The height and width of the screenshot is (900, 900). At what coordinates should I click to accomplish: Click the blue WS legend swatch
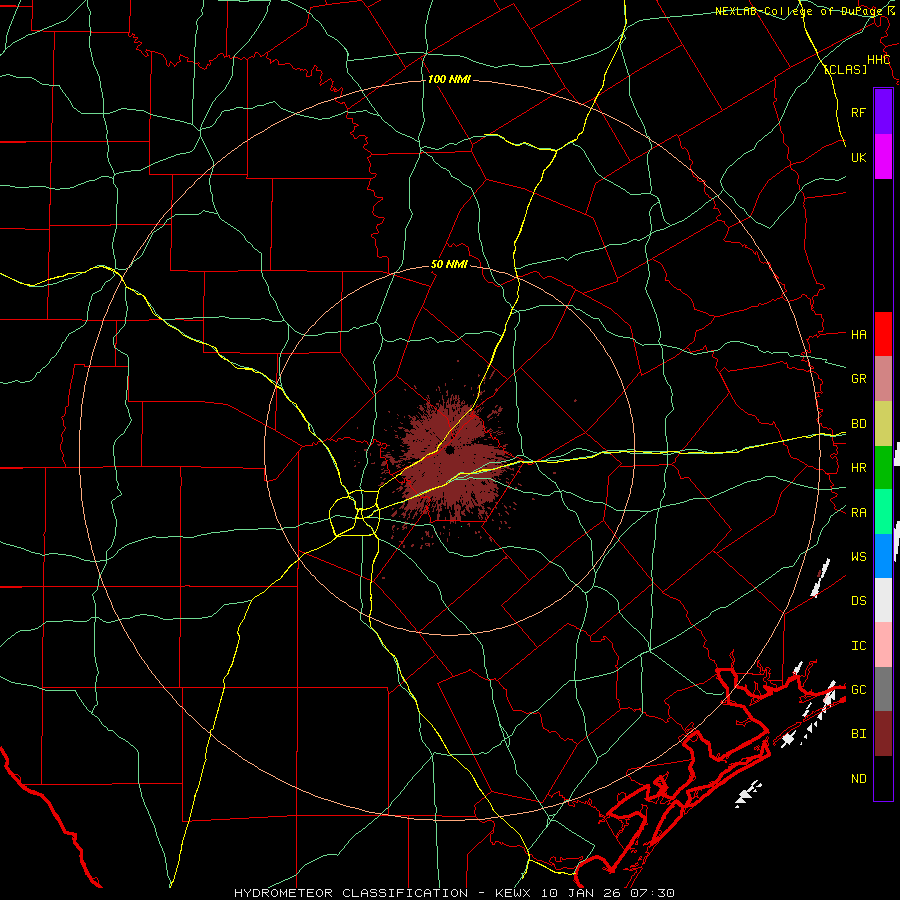click(883, 556)
